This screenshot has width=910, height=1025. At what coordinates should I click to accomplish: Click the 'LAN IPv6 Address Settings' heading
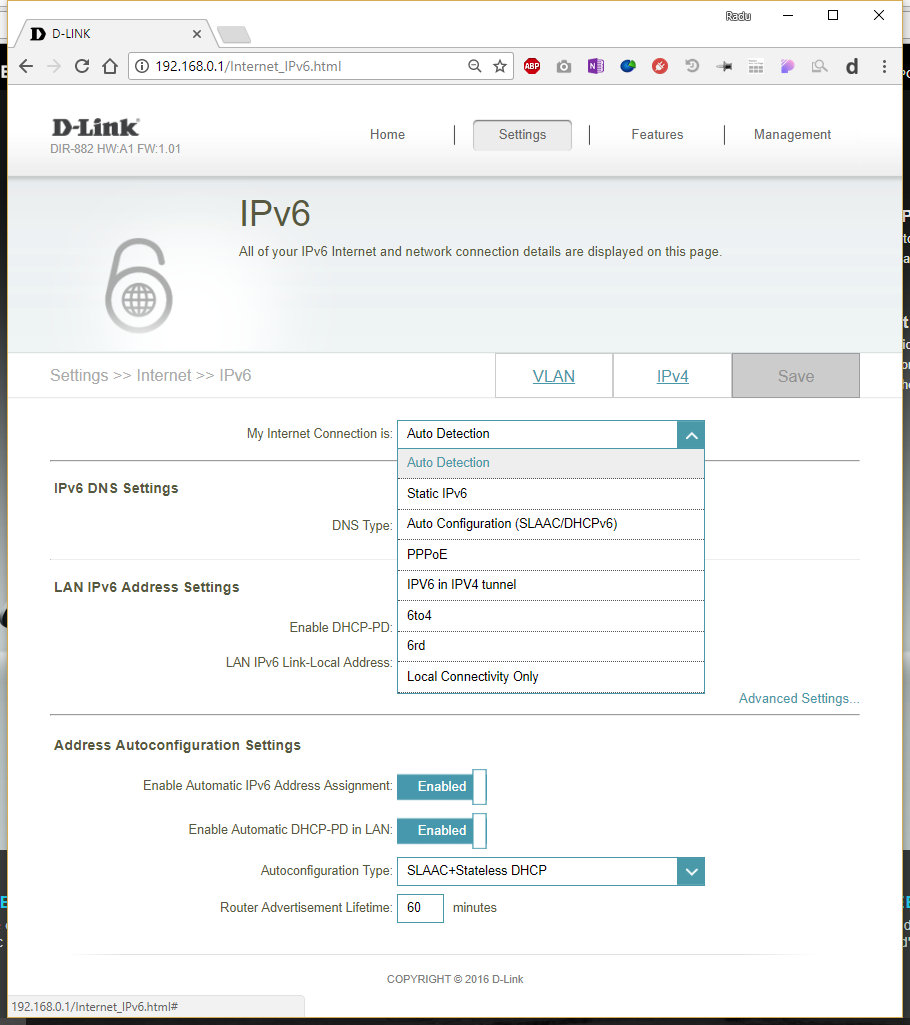pyautogui.click(x=146, y=587)
